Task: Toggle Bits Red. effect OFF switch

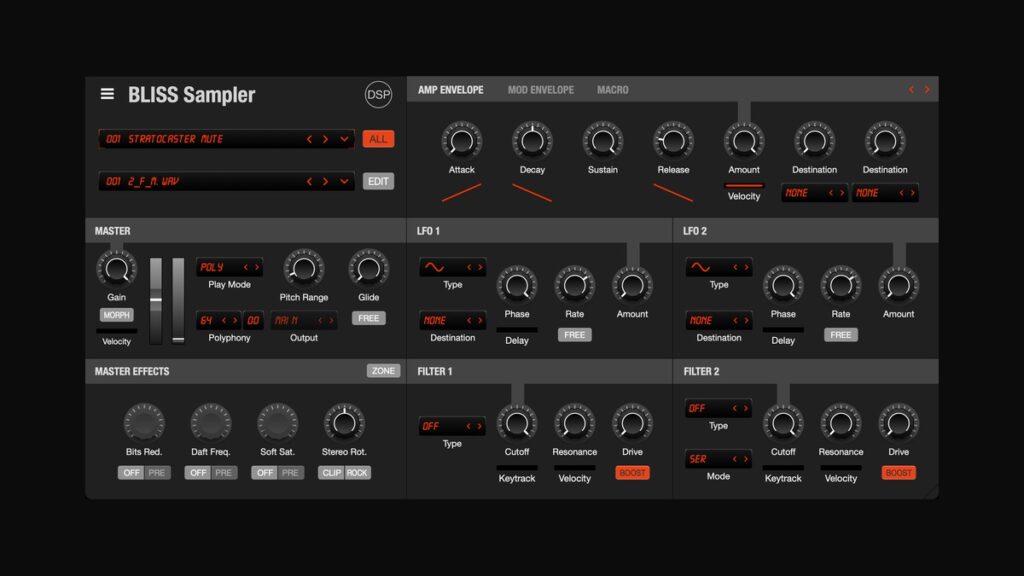Action: click(x=130, y=472)
